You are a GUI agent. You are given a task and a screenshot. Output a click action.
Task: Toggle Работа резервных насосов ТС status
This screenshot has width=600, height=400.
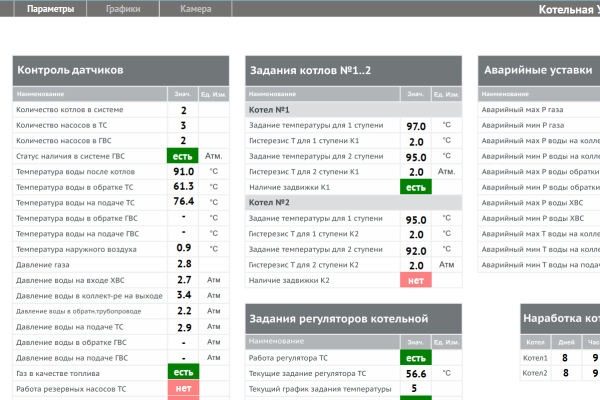tap(183, 388)
